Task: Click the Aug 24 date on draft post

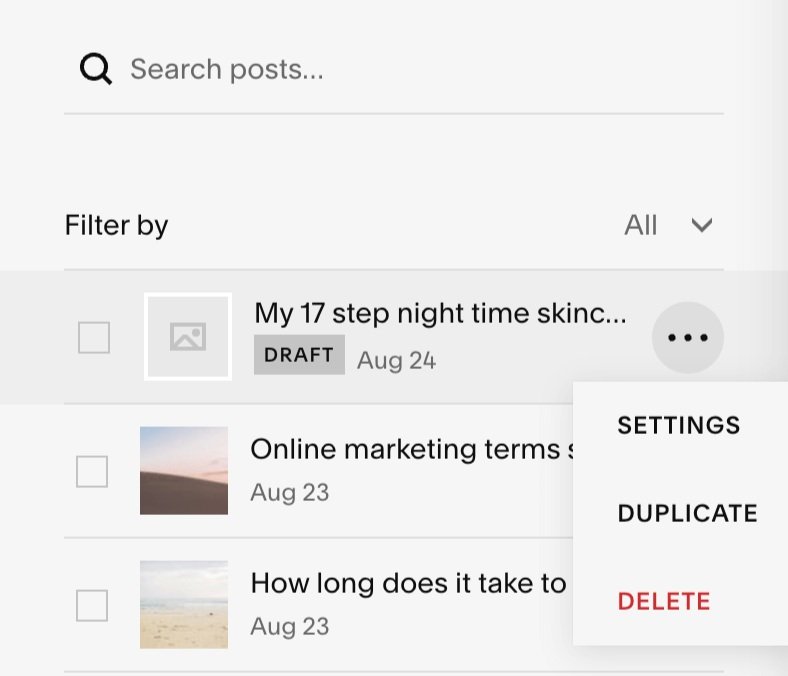Action: point(397,360)
